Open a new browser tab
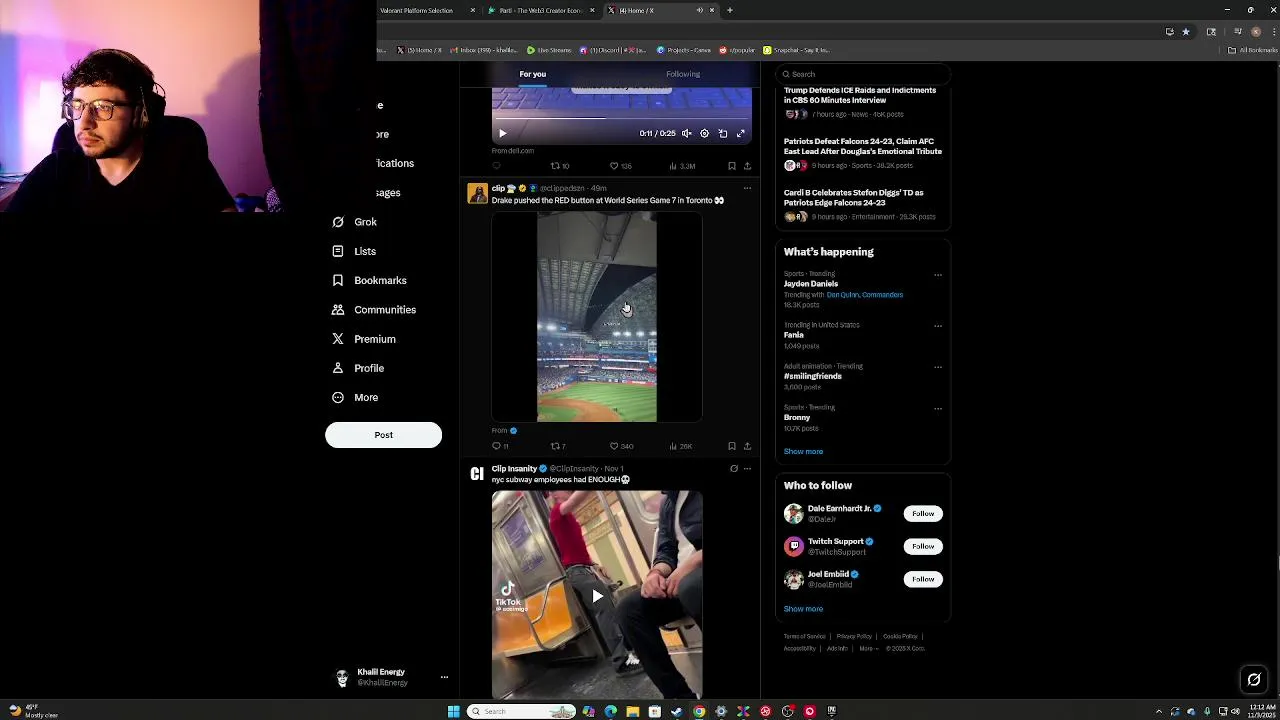The width and height of the screenshot is (1280, 720). pos(730,10)
